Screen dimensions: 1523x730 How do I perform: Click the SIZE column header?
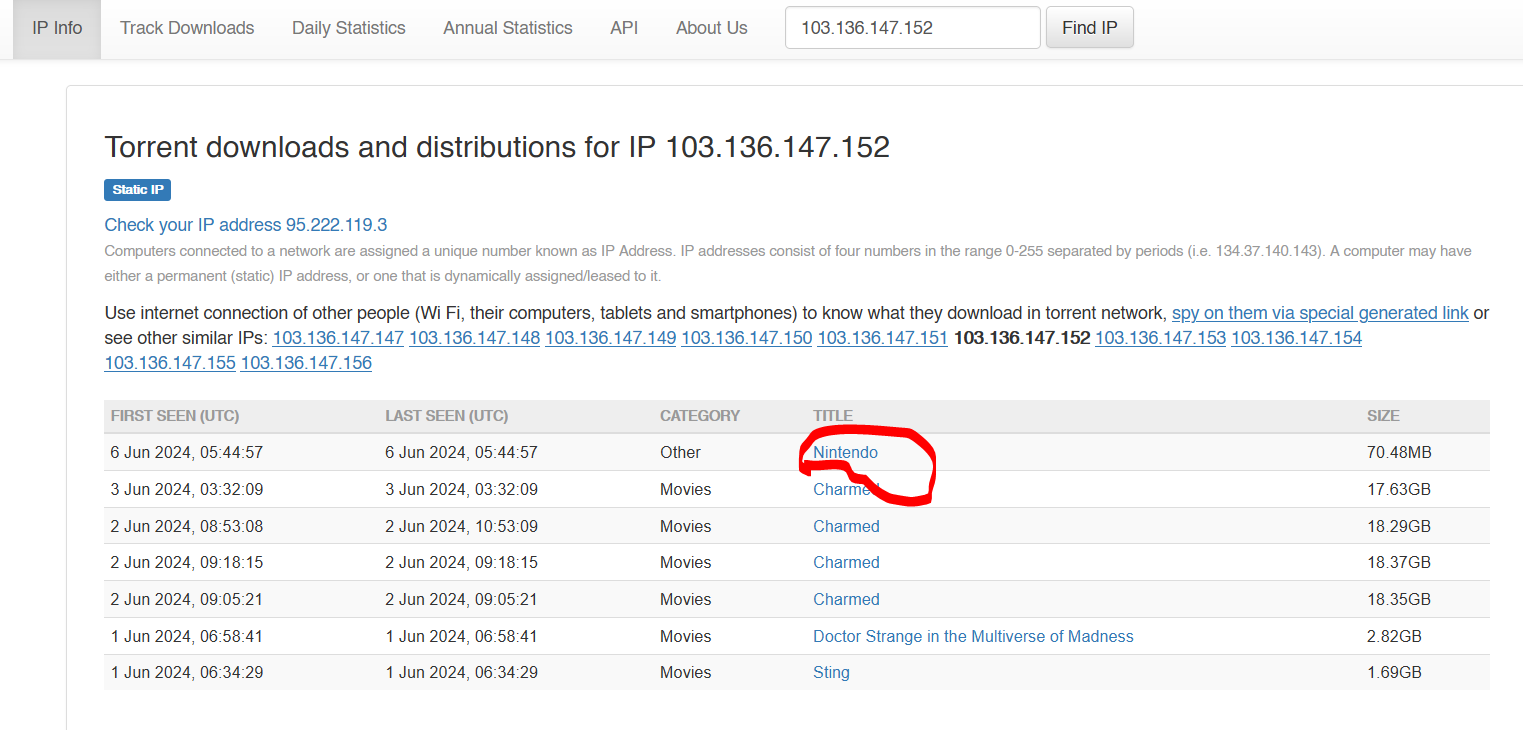(x=1383, y=416)
